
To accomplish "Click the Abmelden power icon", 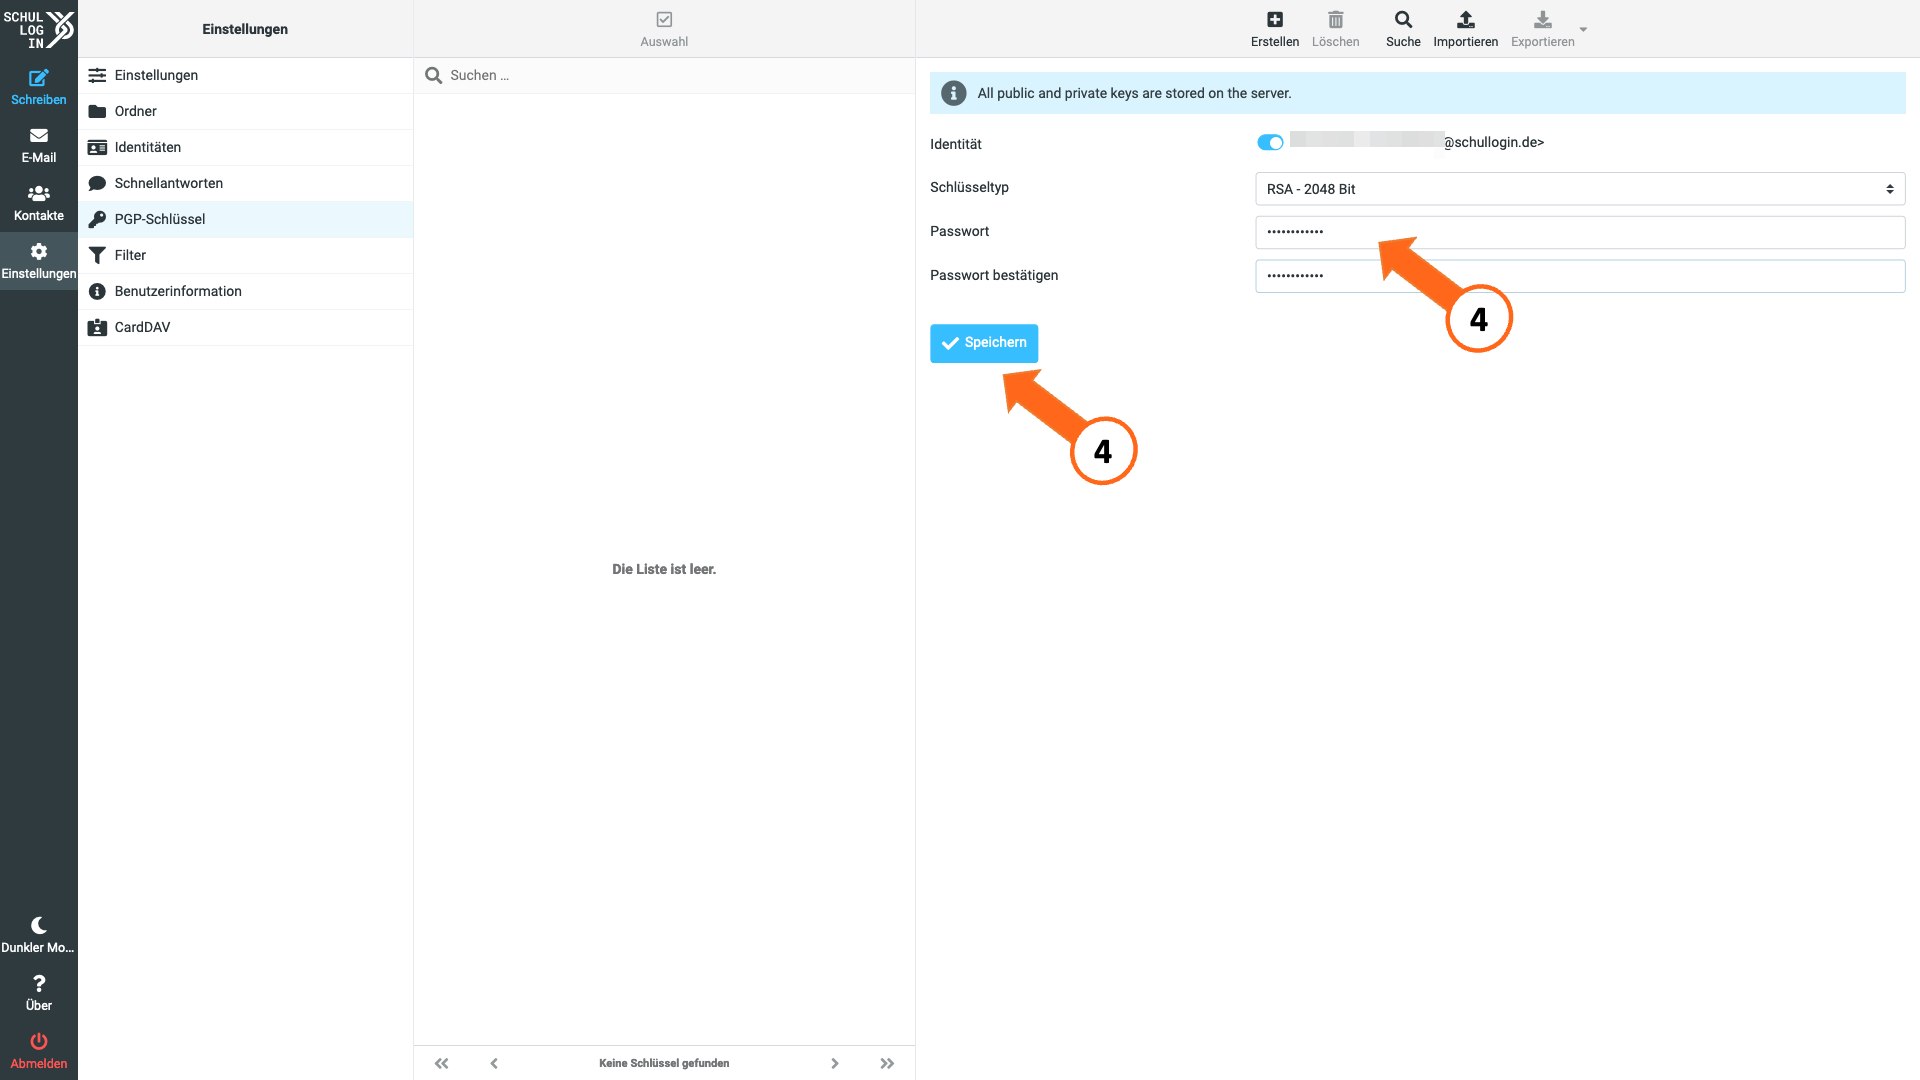I will pyautogui.click(x=39, y=1041).
